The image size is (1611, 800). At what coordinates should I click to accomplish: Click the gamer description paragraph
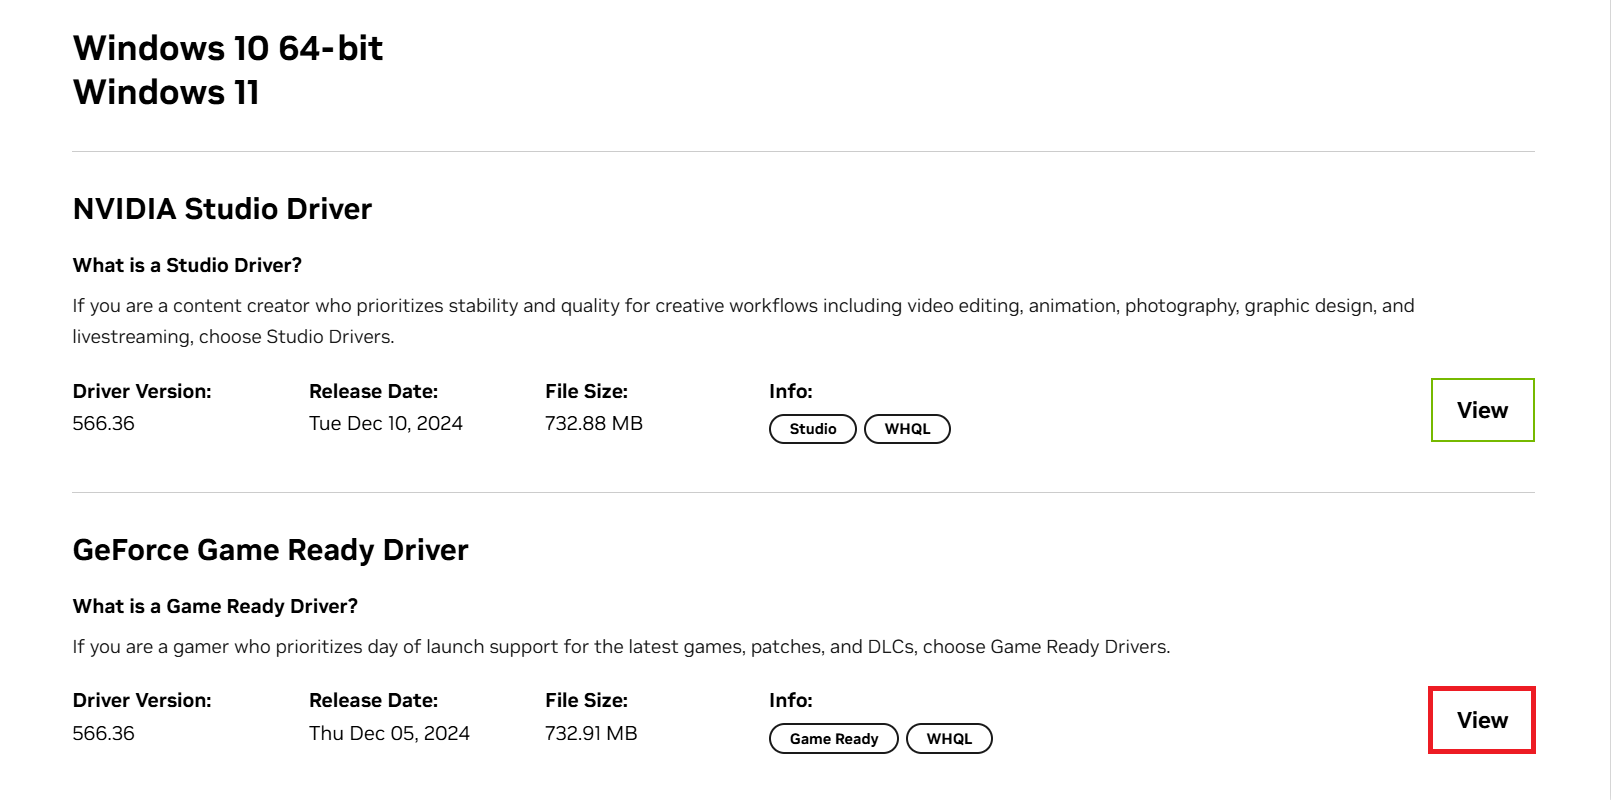[620, 647]
